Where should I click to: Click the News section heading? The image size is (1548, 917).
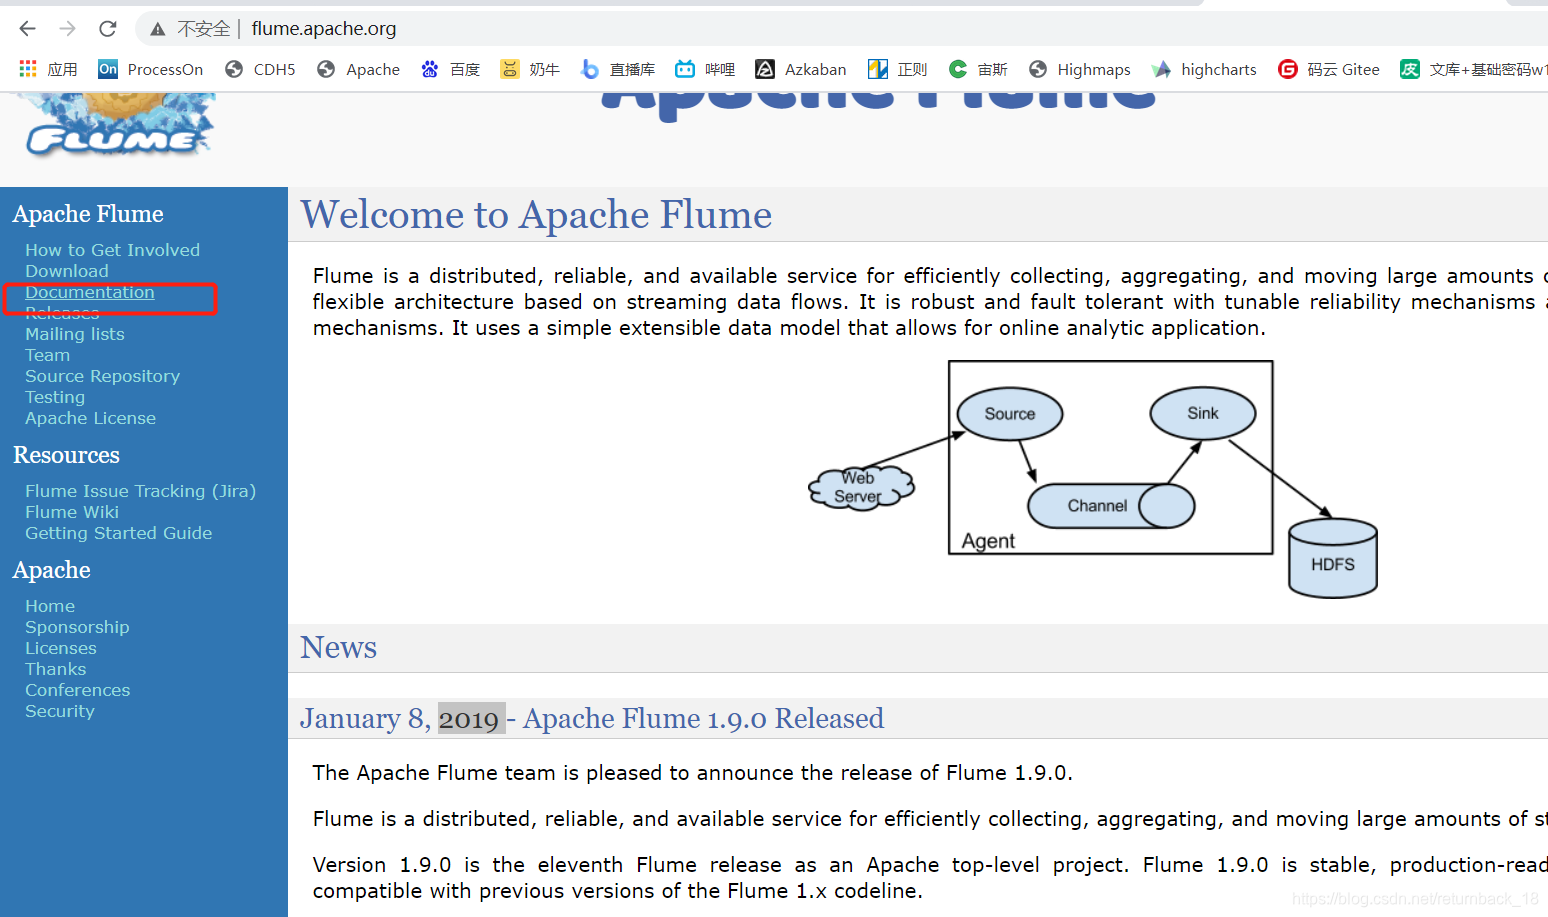tap(339, 647)
